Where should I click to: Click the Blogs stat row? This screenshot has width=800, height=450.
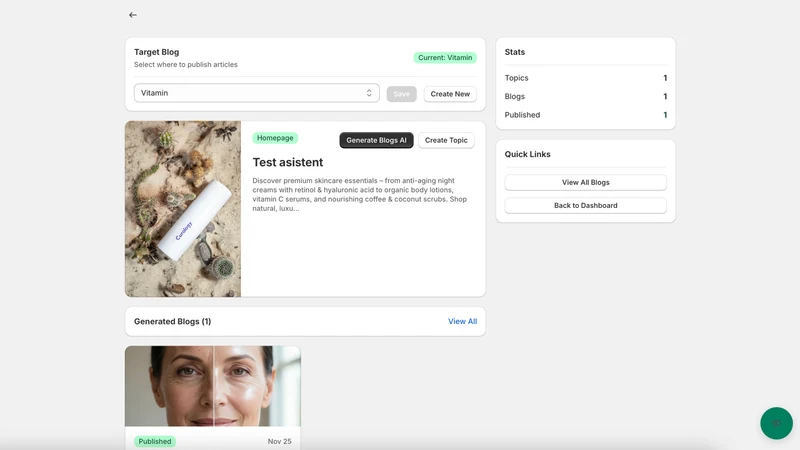coord(586,96)
